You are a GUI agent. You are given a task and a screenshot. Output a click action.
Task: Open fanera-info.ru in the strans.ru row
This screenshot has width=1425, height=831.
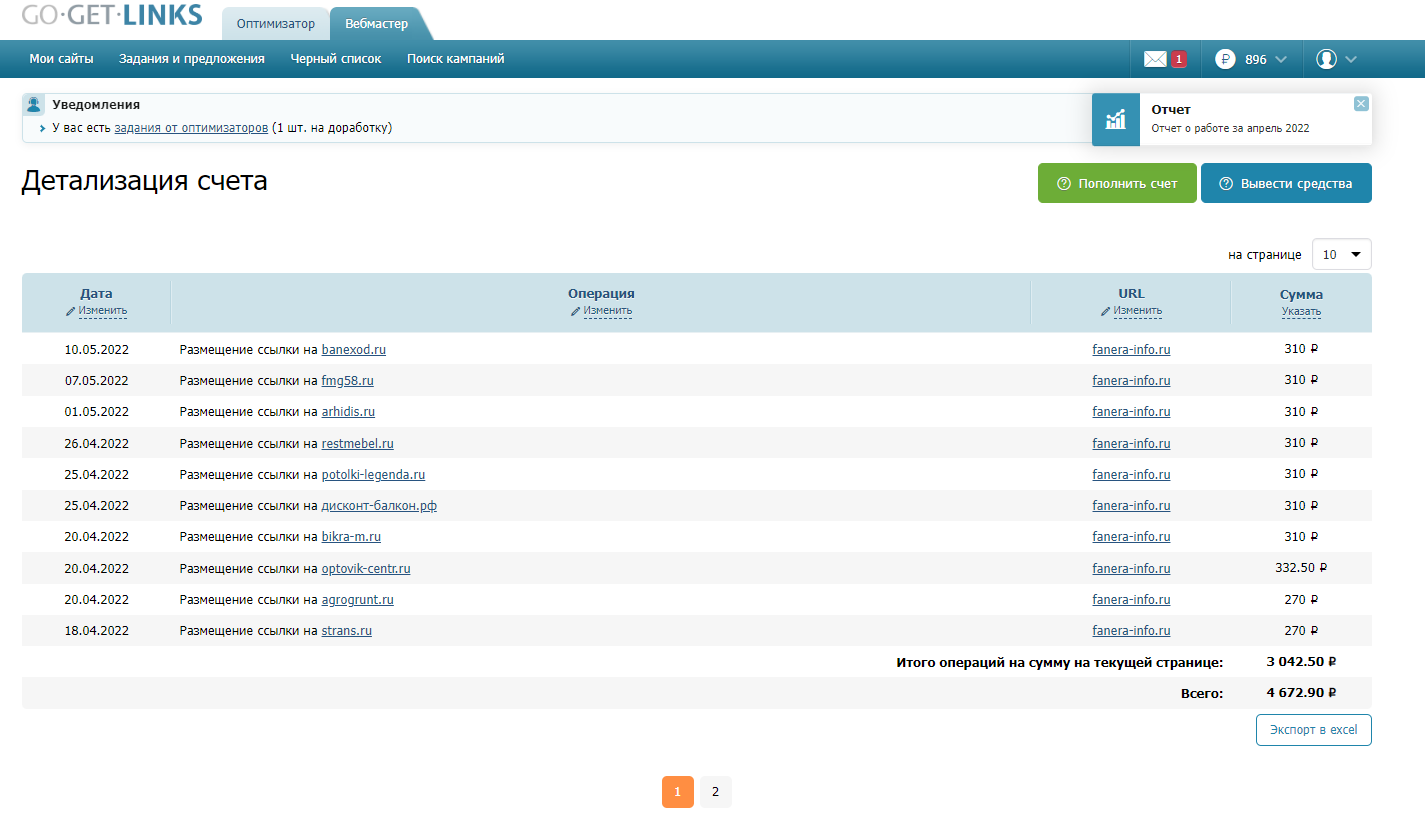[x=1131, y=631]
